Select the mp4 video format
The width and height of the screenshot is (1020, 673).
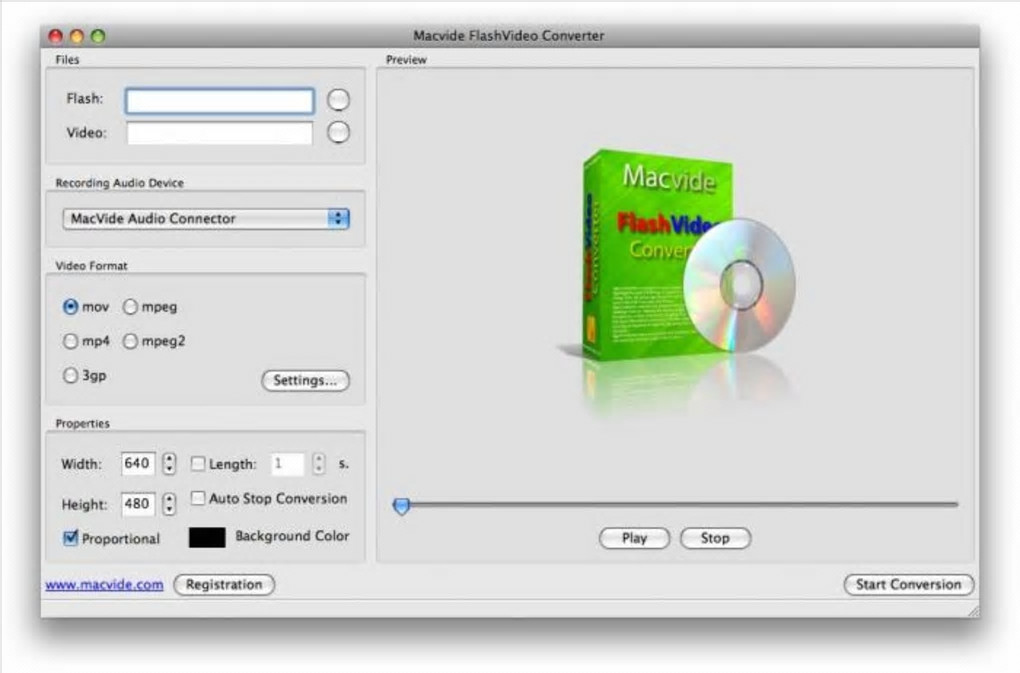[70, 341]
